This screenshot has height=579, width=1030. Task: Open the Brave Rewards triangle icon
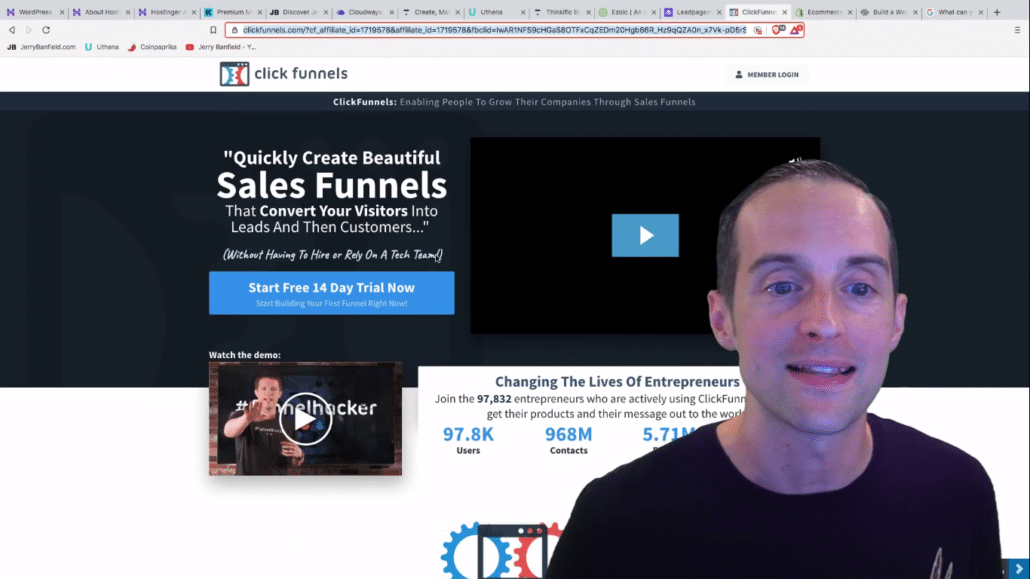click(x=796, y=30)
